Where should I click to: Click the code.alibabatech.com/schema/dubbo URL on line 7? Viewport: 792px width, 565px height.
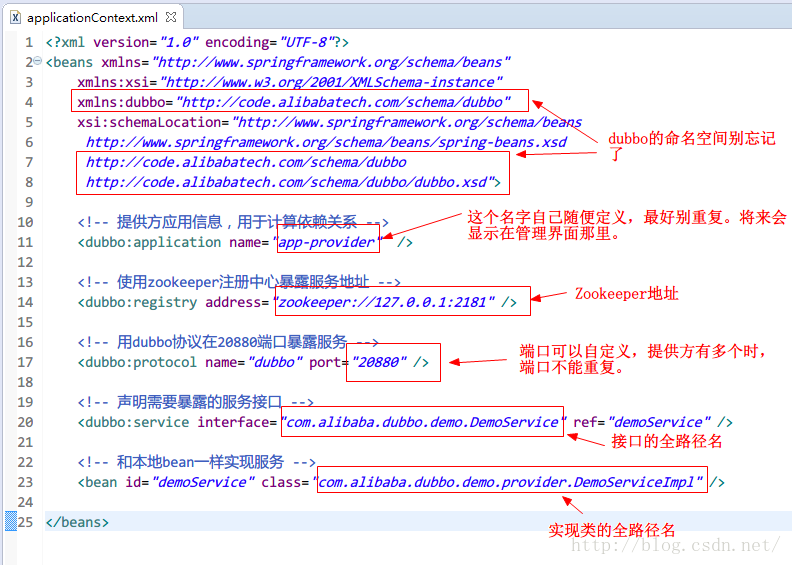tap(246, 162)
